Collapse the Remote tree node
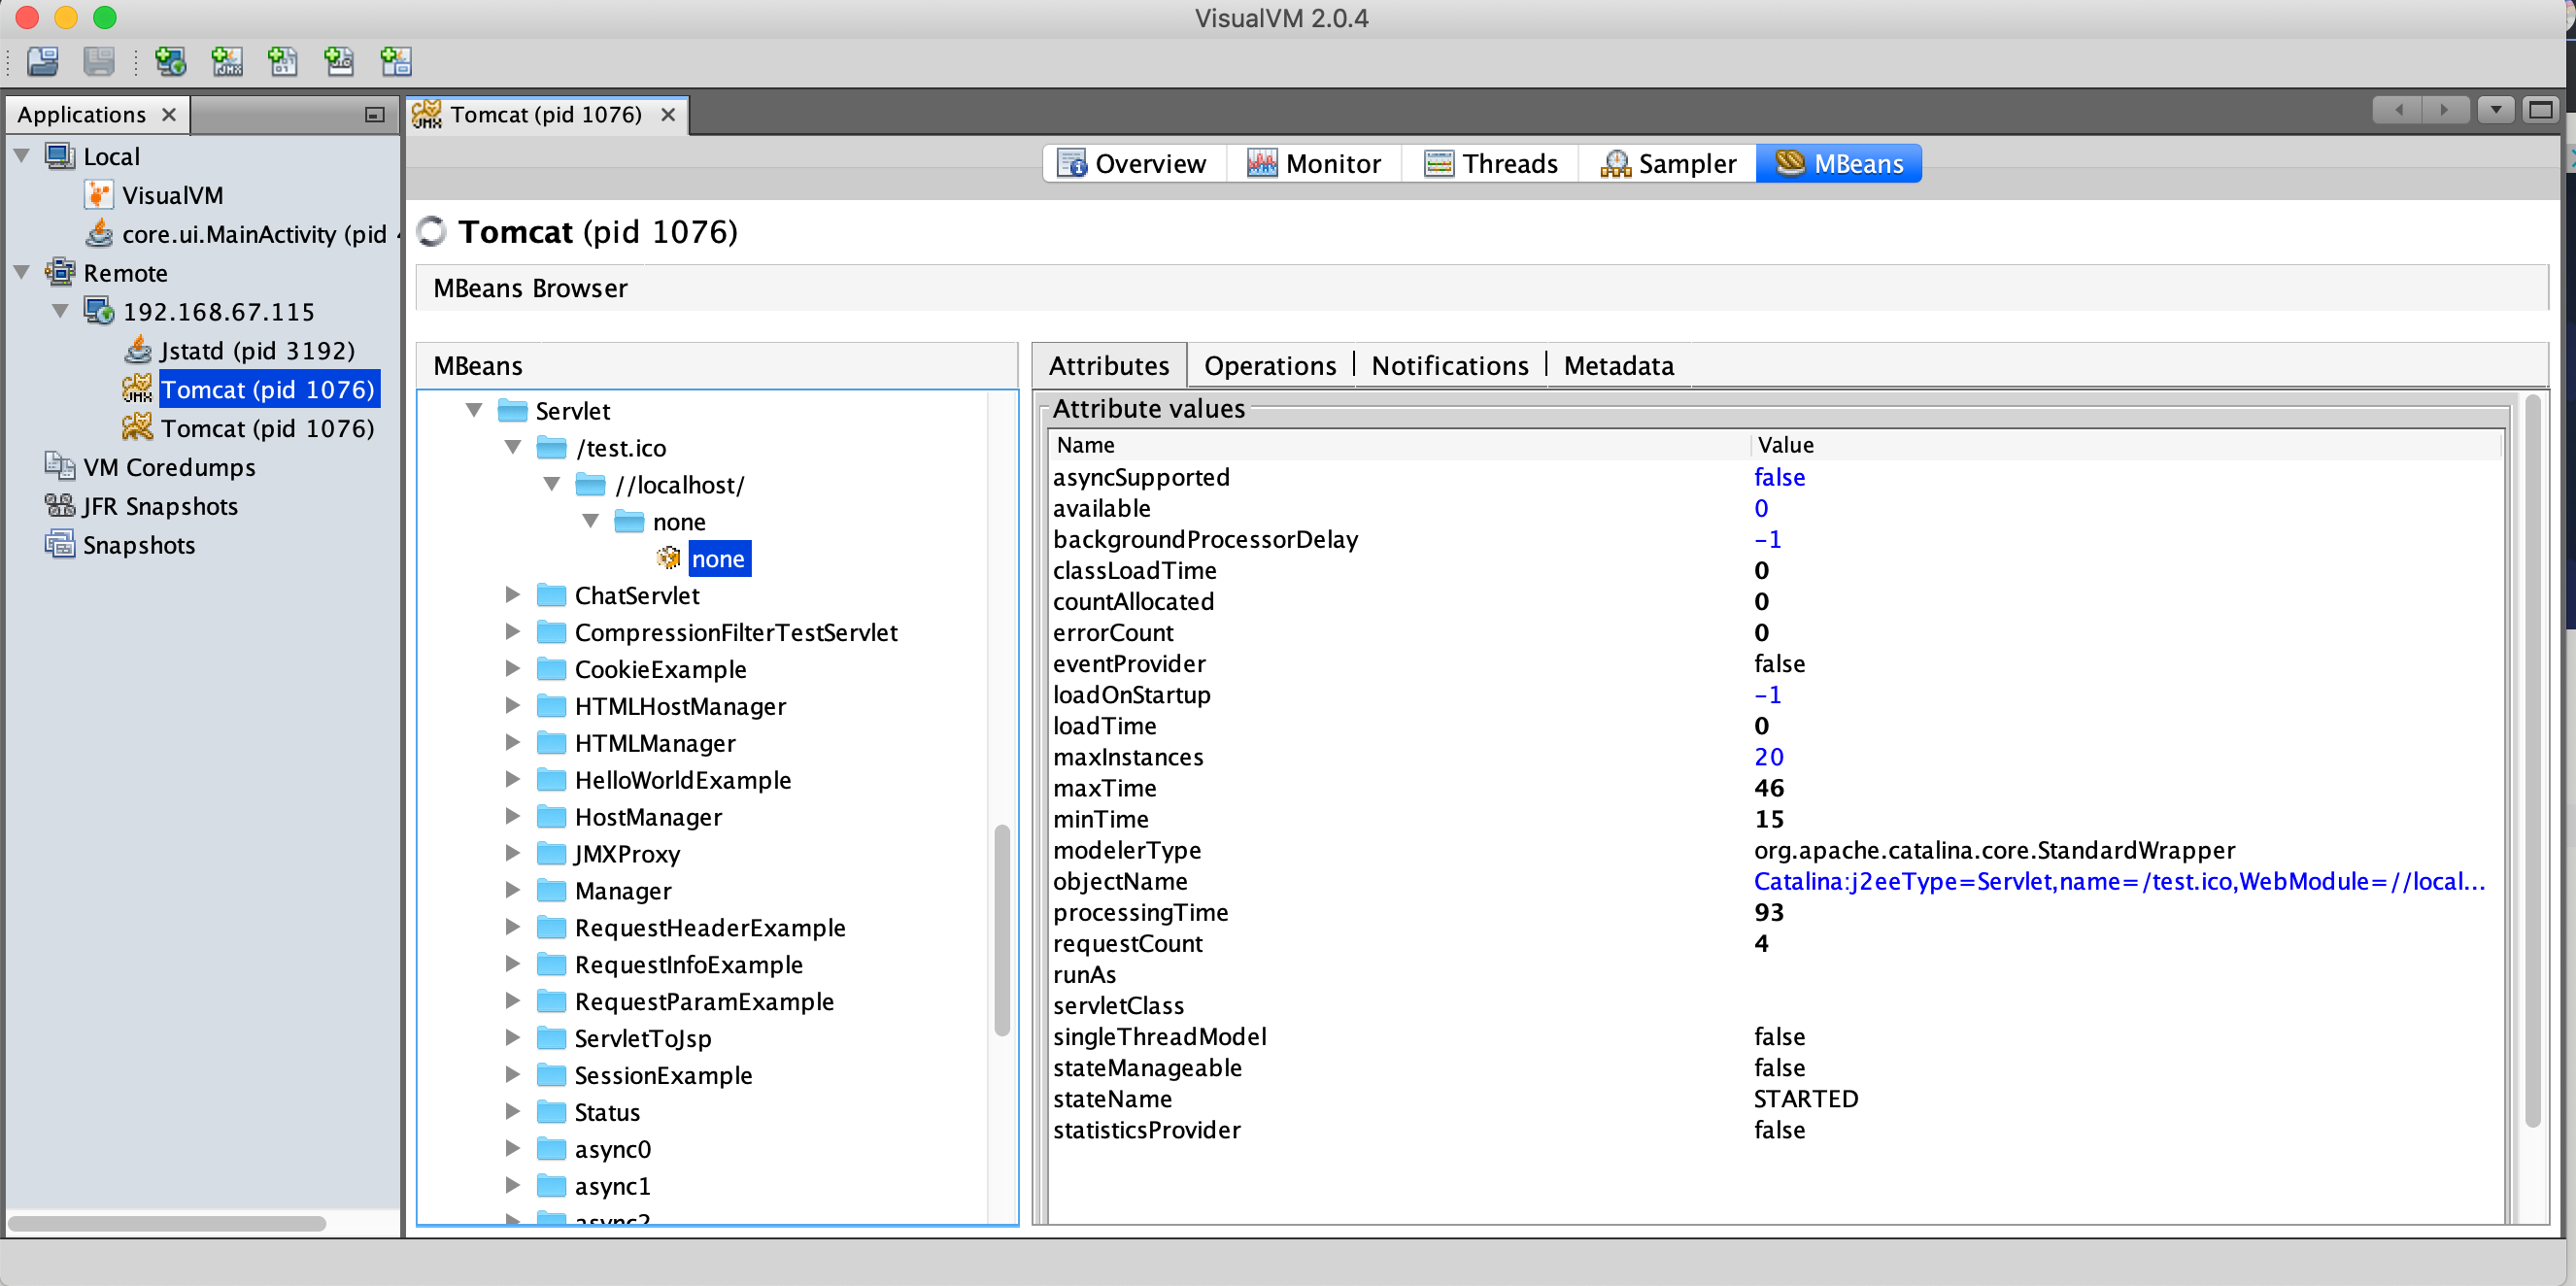2576x1286 pixels. tap(22, 272)
